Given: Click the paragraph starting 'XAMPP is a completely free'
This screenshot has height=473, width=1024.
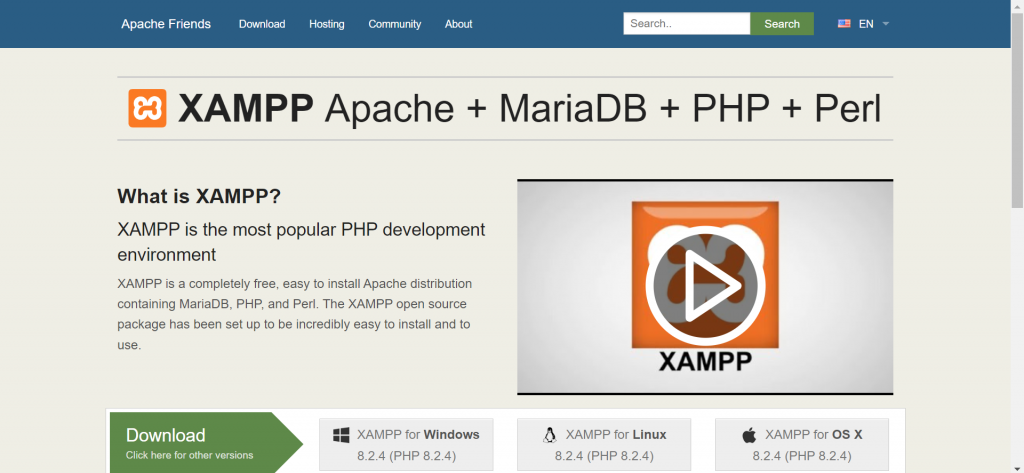Looking at the screenshot, I should tap(295, 314).
